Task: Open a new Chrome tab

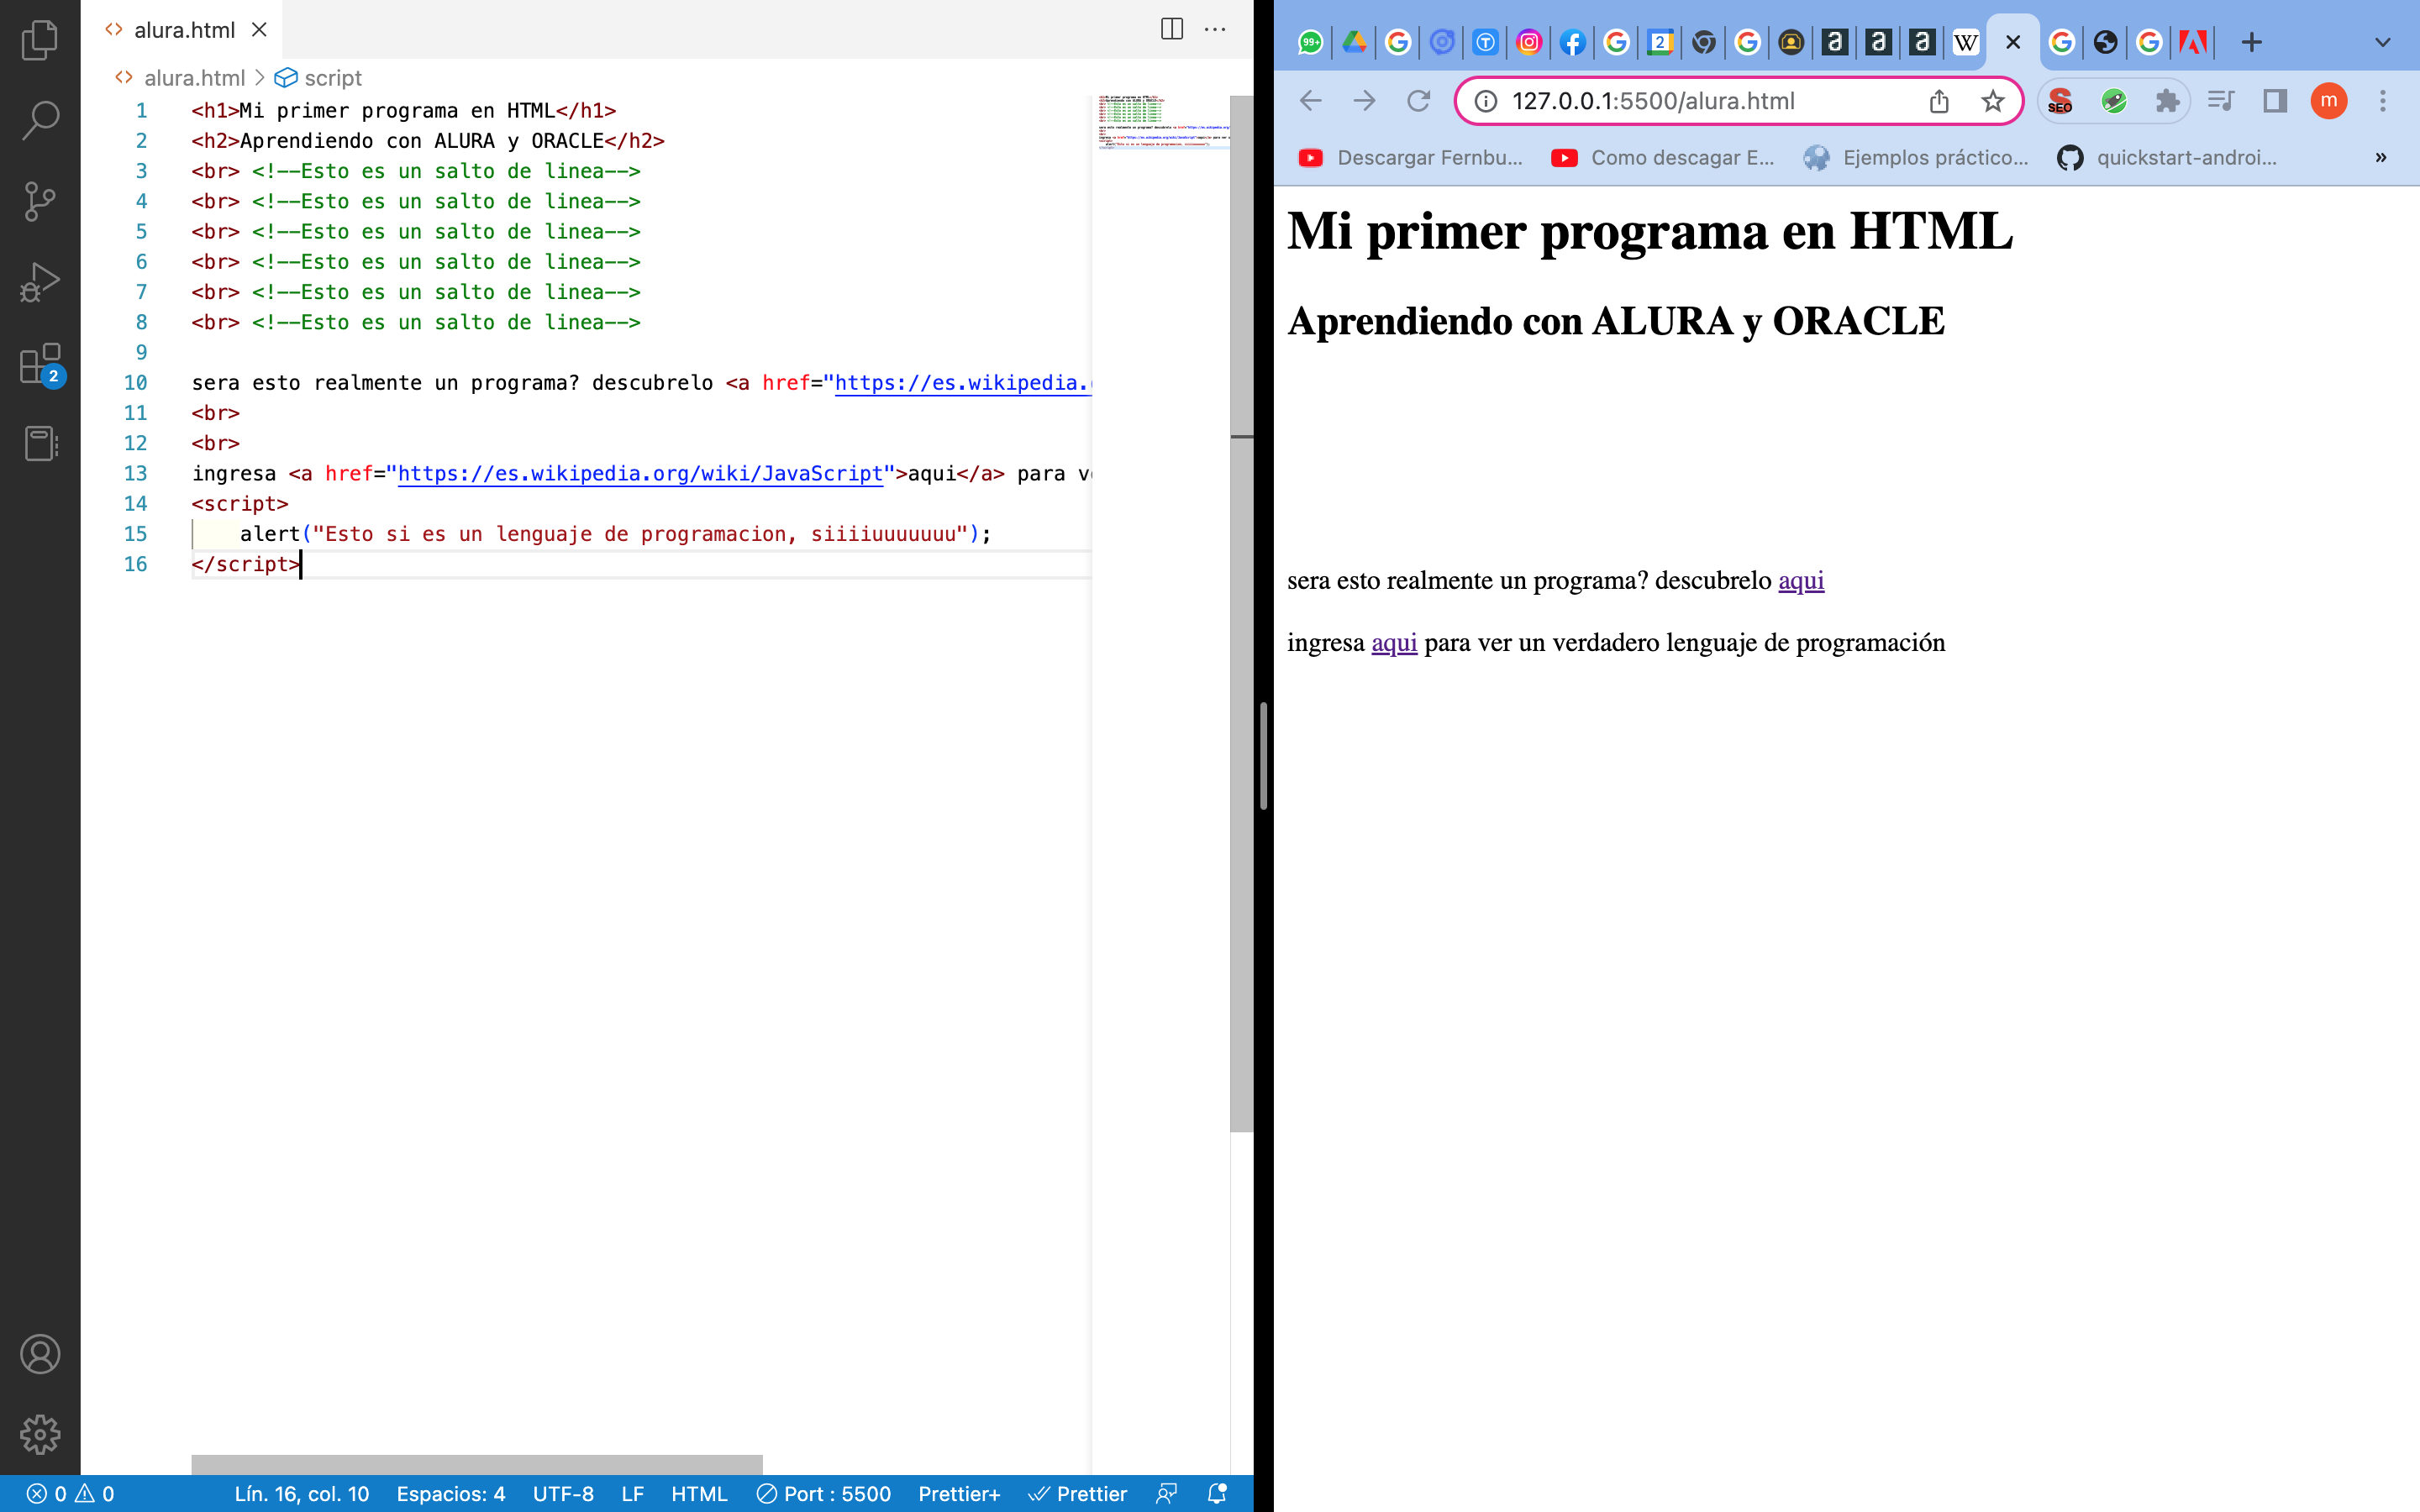Action: (x=2251, y=42)
